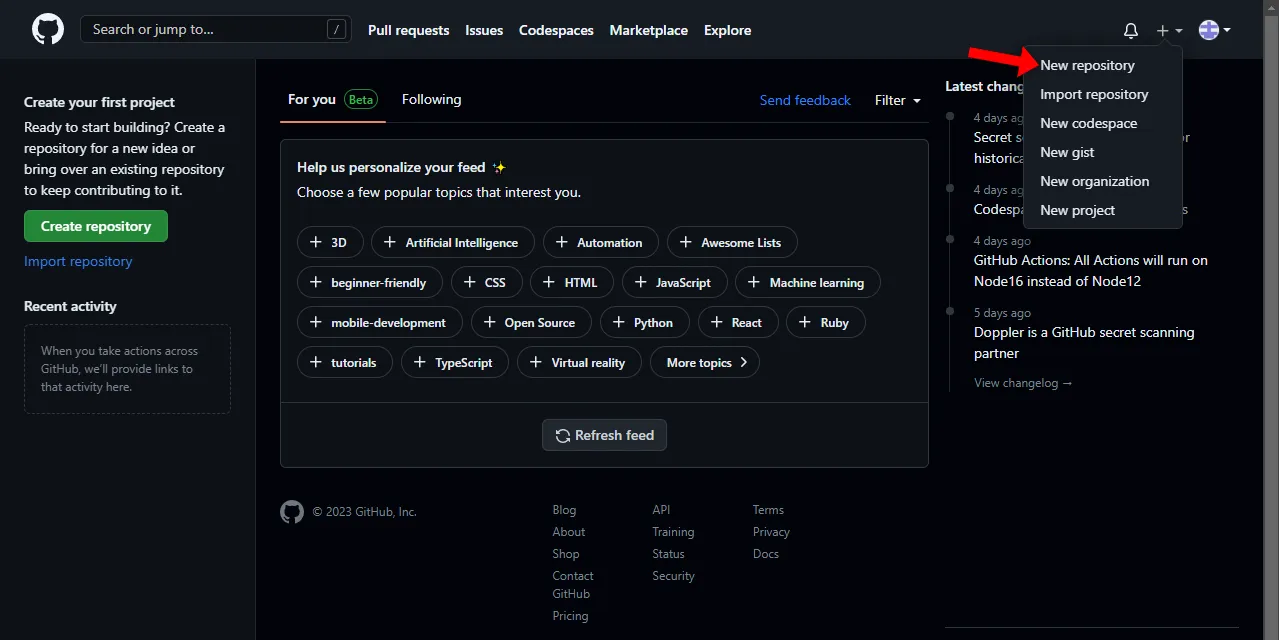Open the Terms footer link
The width and height of the screenshot is (1279, 640).
tap(768, 510)
